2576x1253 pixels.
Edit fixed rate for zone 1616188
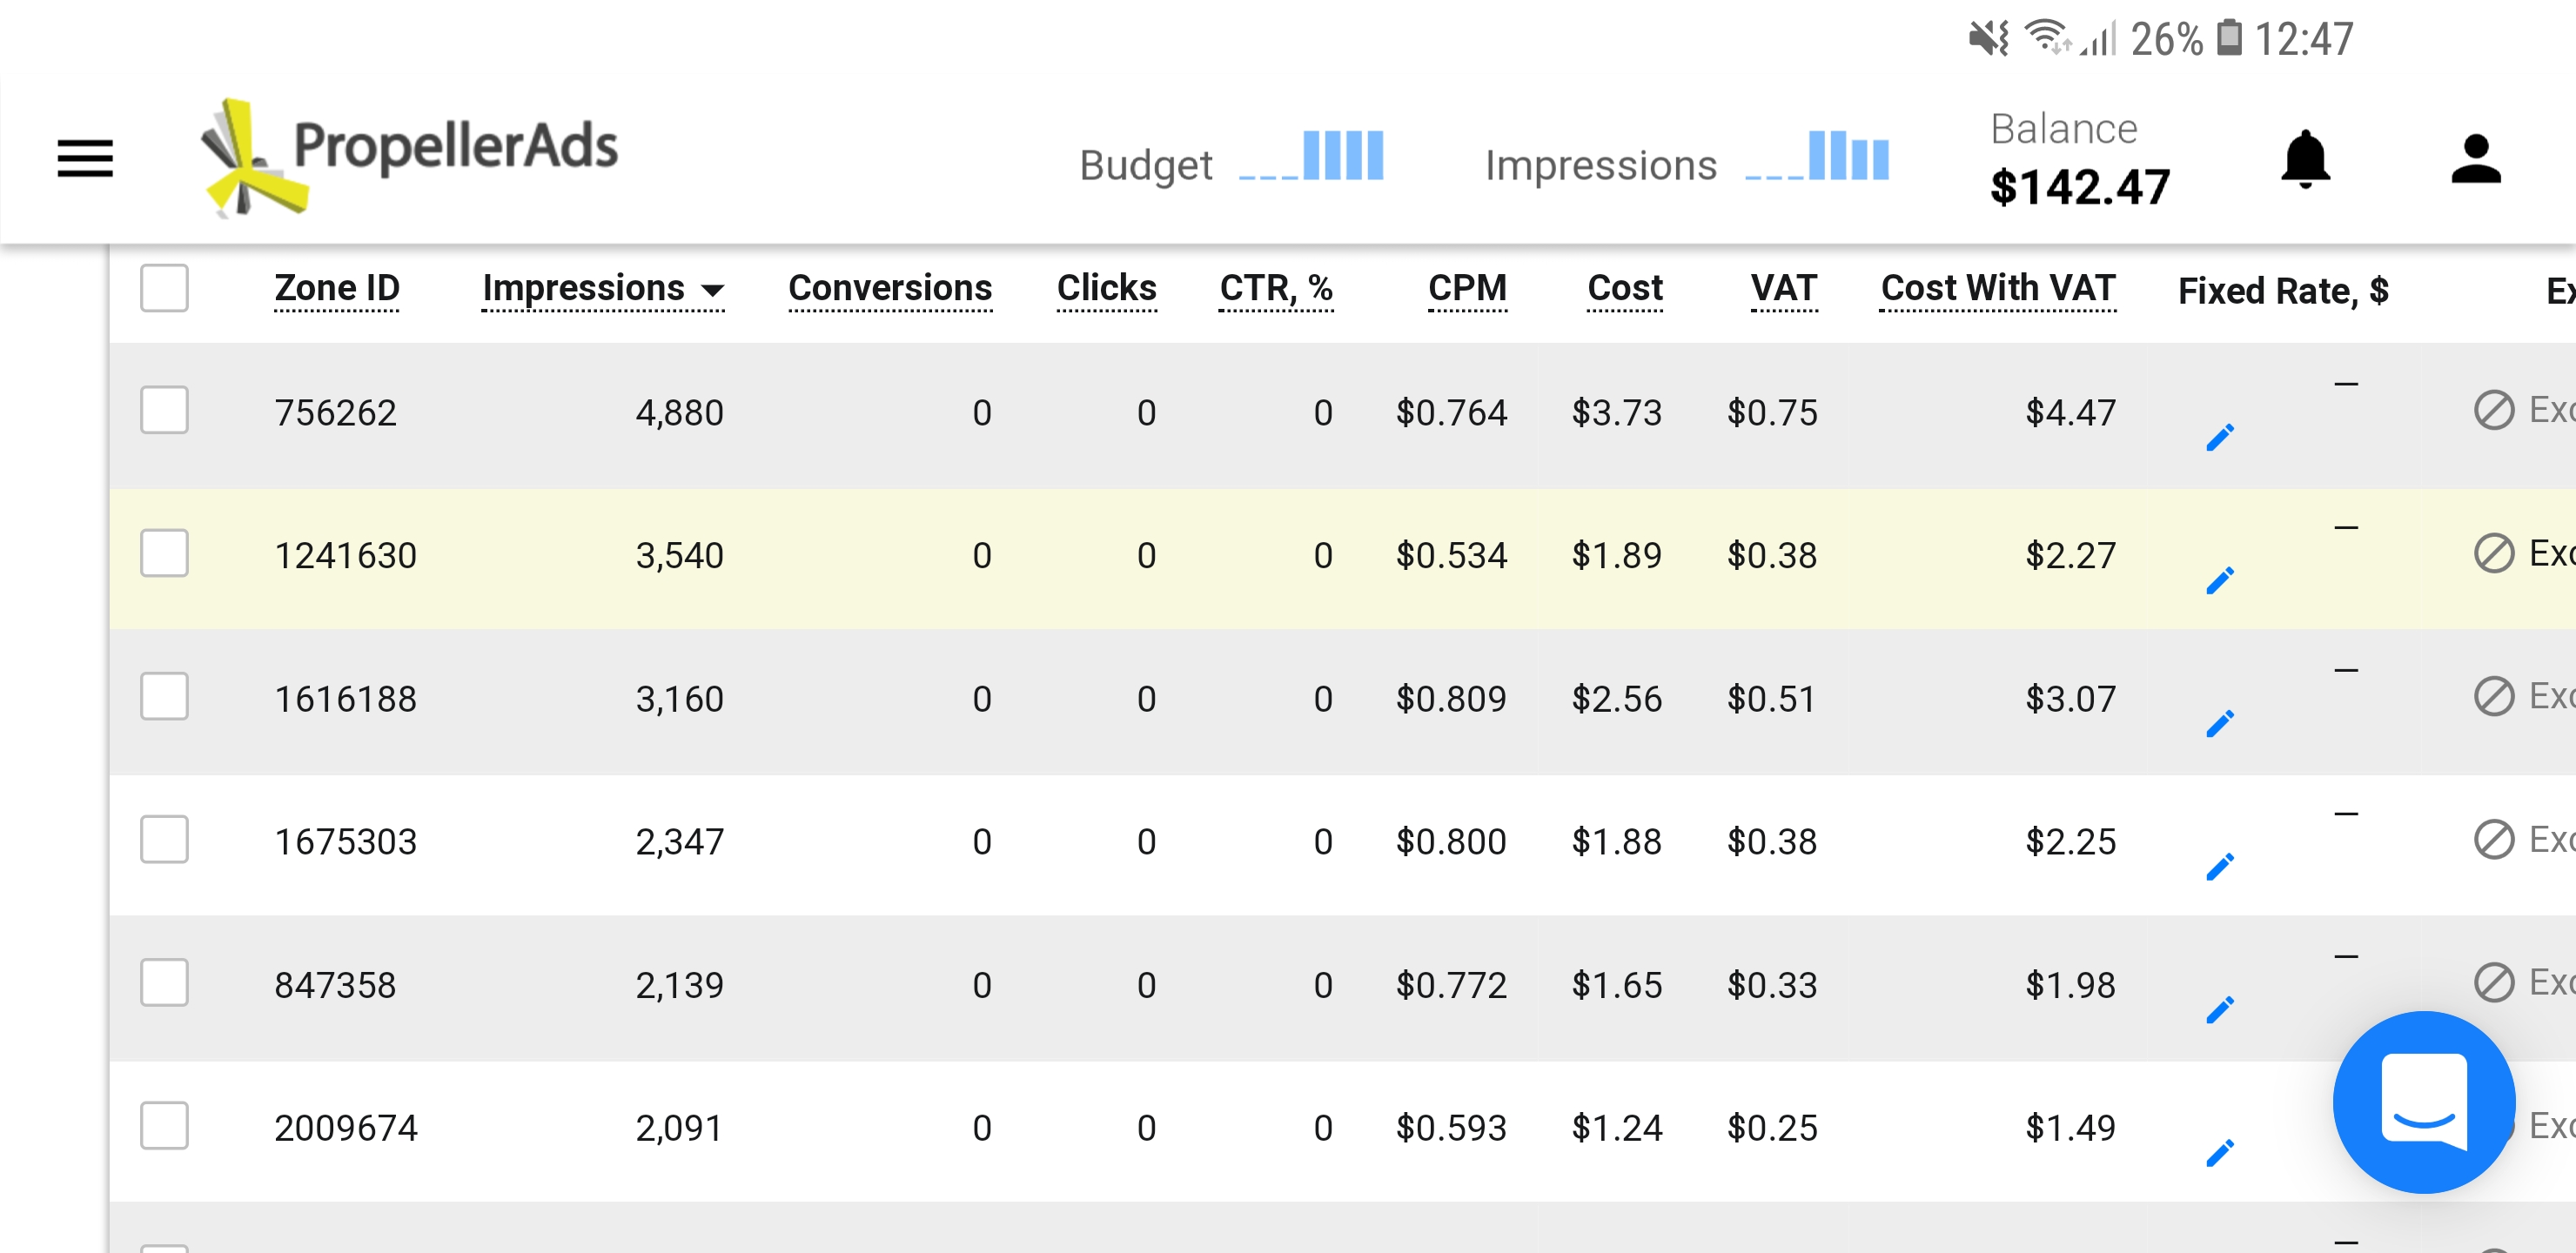coord(2219,724)
